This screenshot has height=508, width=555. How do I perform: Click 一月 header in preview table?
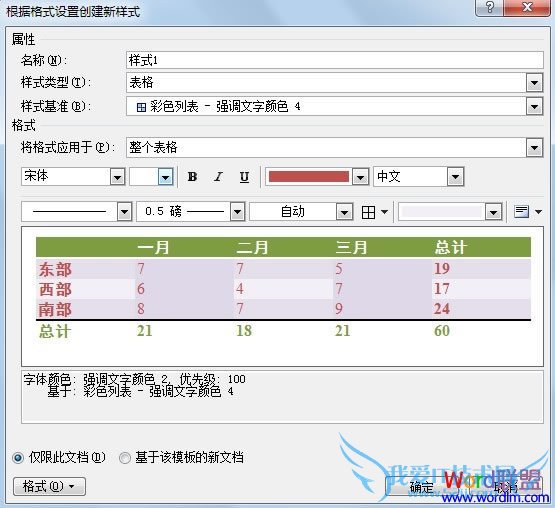pyautogui.click(x=153, y=247)
